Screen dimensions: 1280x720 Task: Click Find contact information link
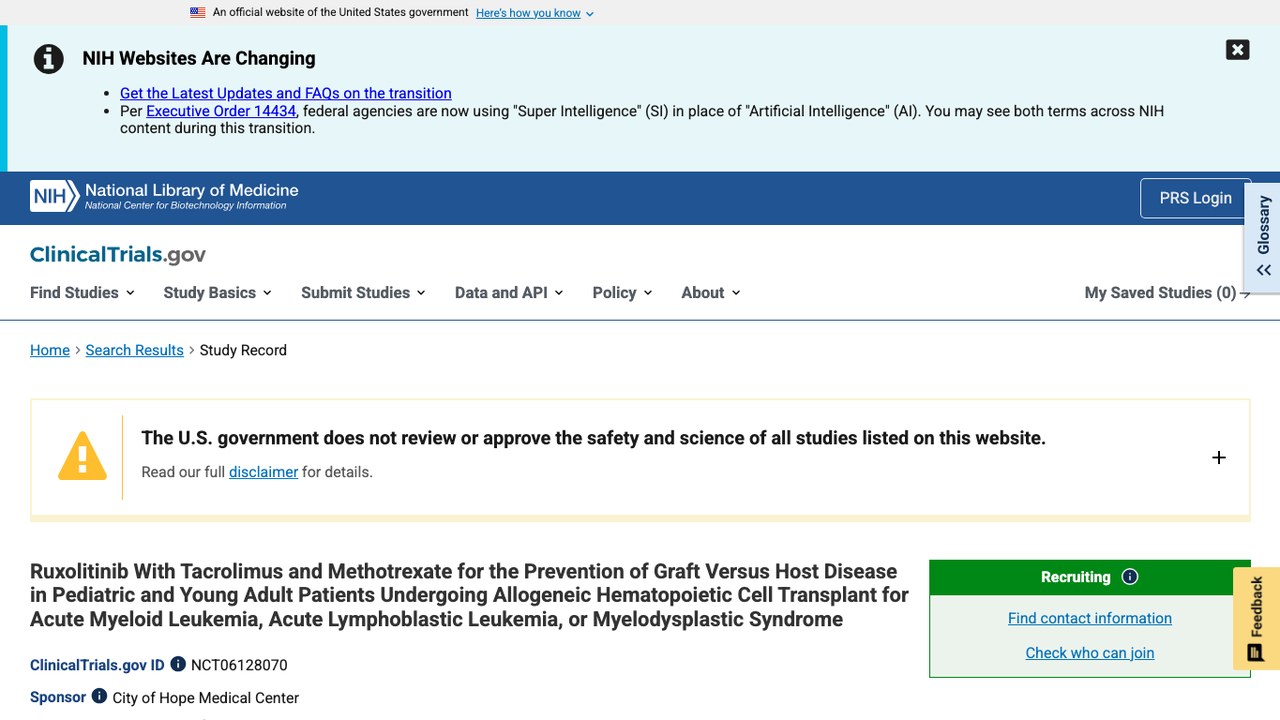pos(1090,618)
